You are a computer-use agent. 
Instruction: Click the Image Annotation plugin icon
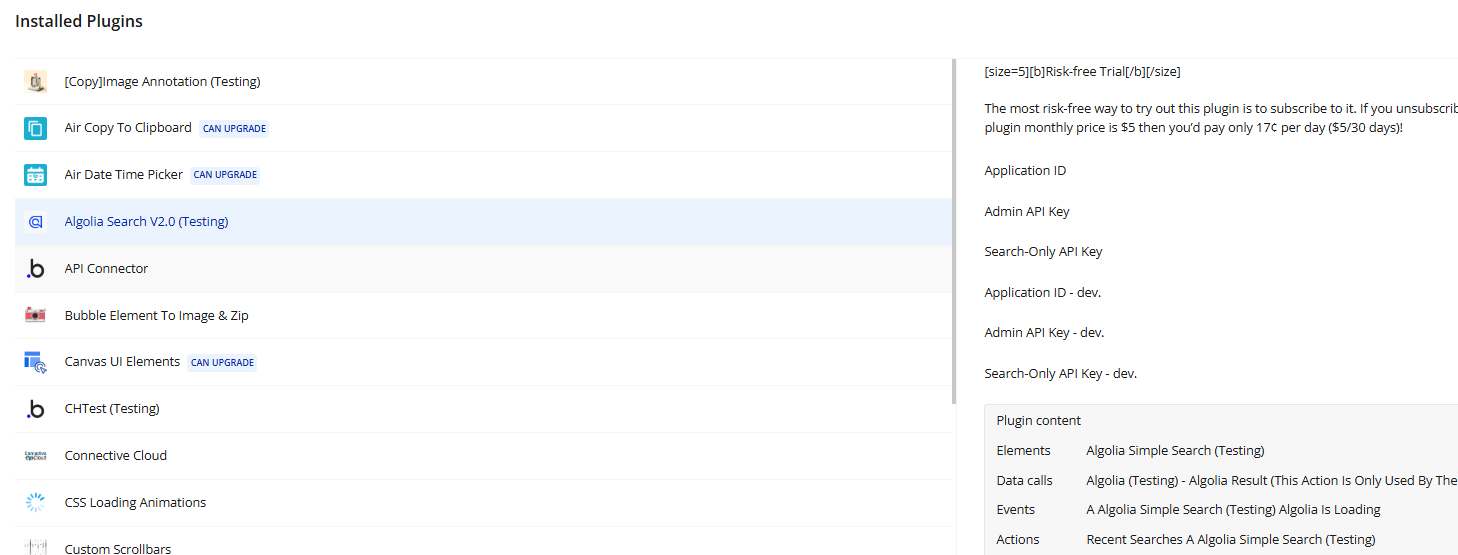coord(36,82)
